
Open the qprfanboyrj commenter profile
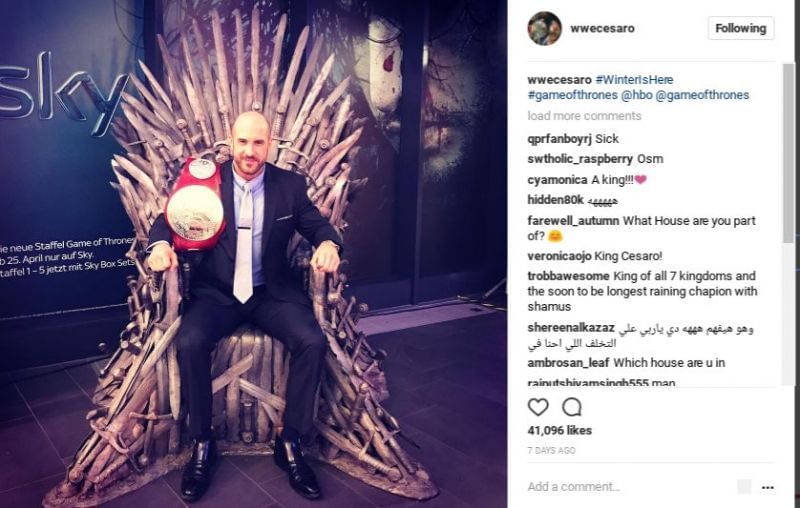click(560, 139)
